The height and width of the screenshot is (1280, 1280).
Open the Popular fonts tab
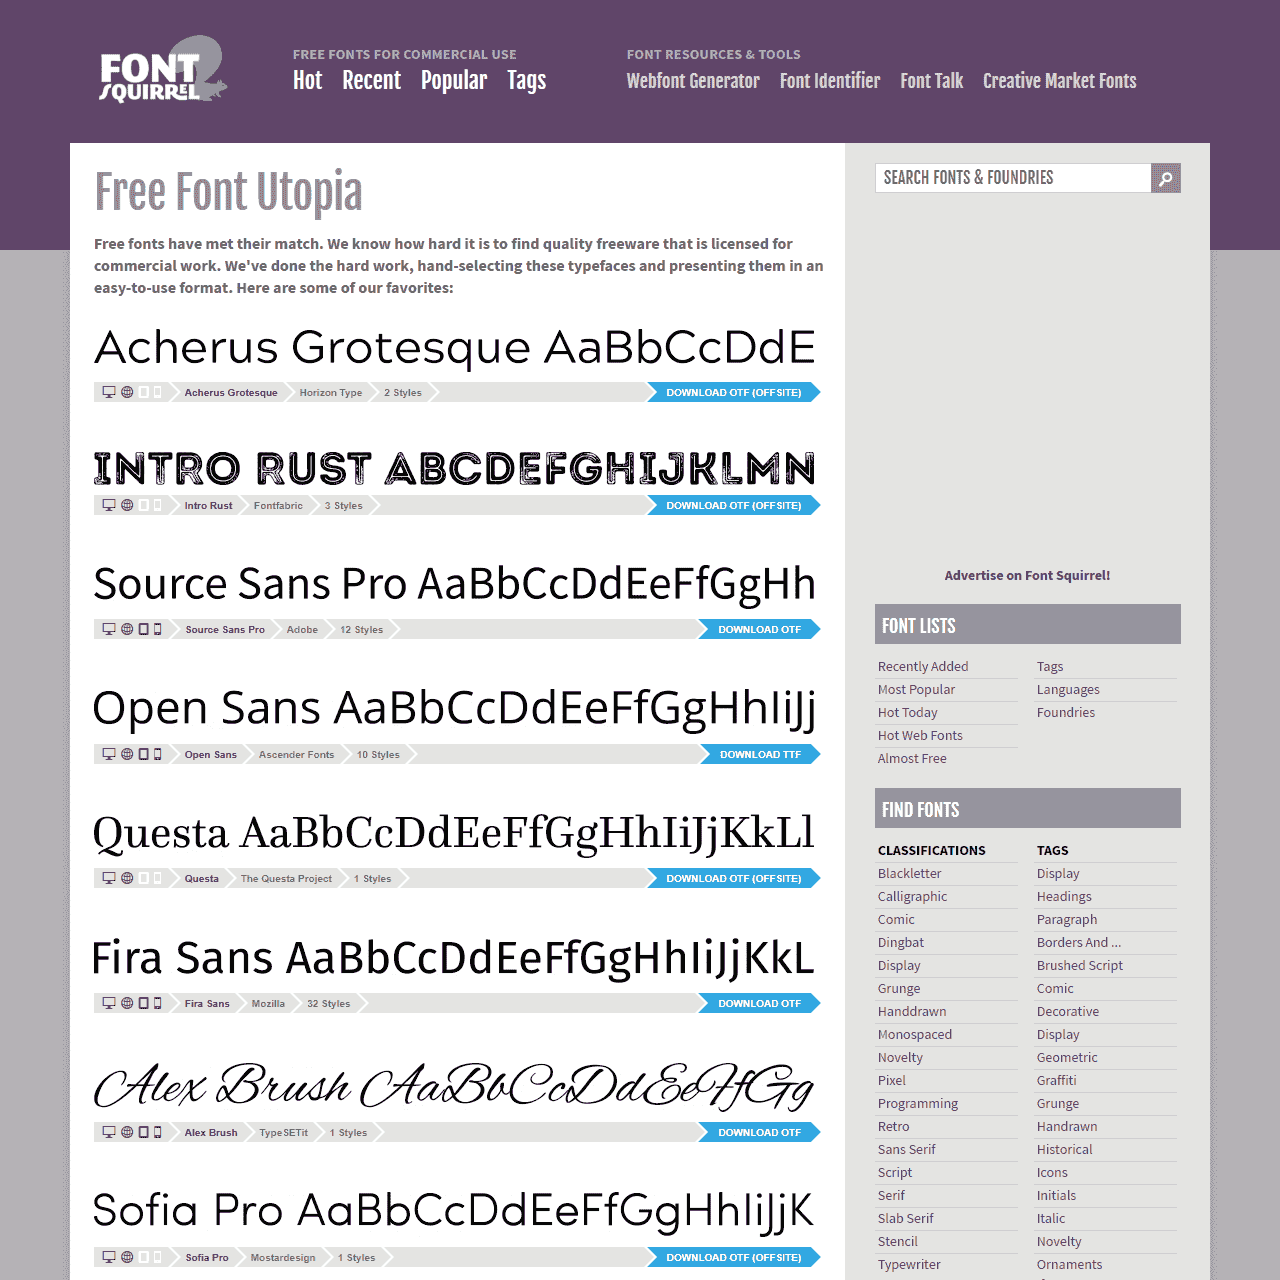454,81
